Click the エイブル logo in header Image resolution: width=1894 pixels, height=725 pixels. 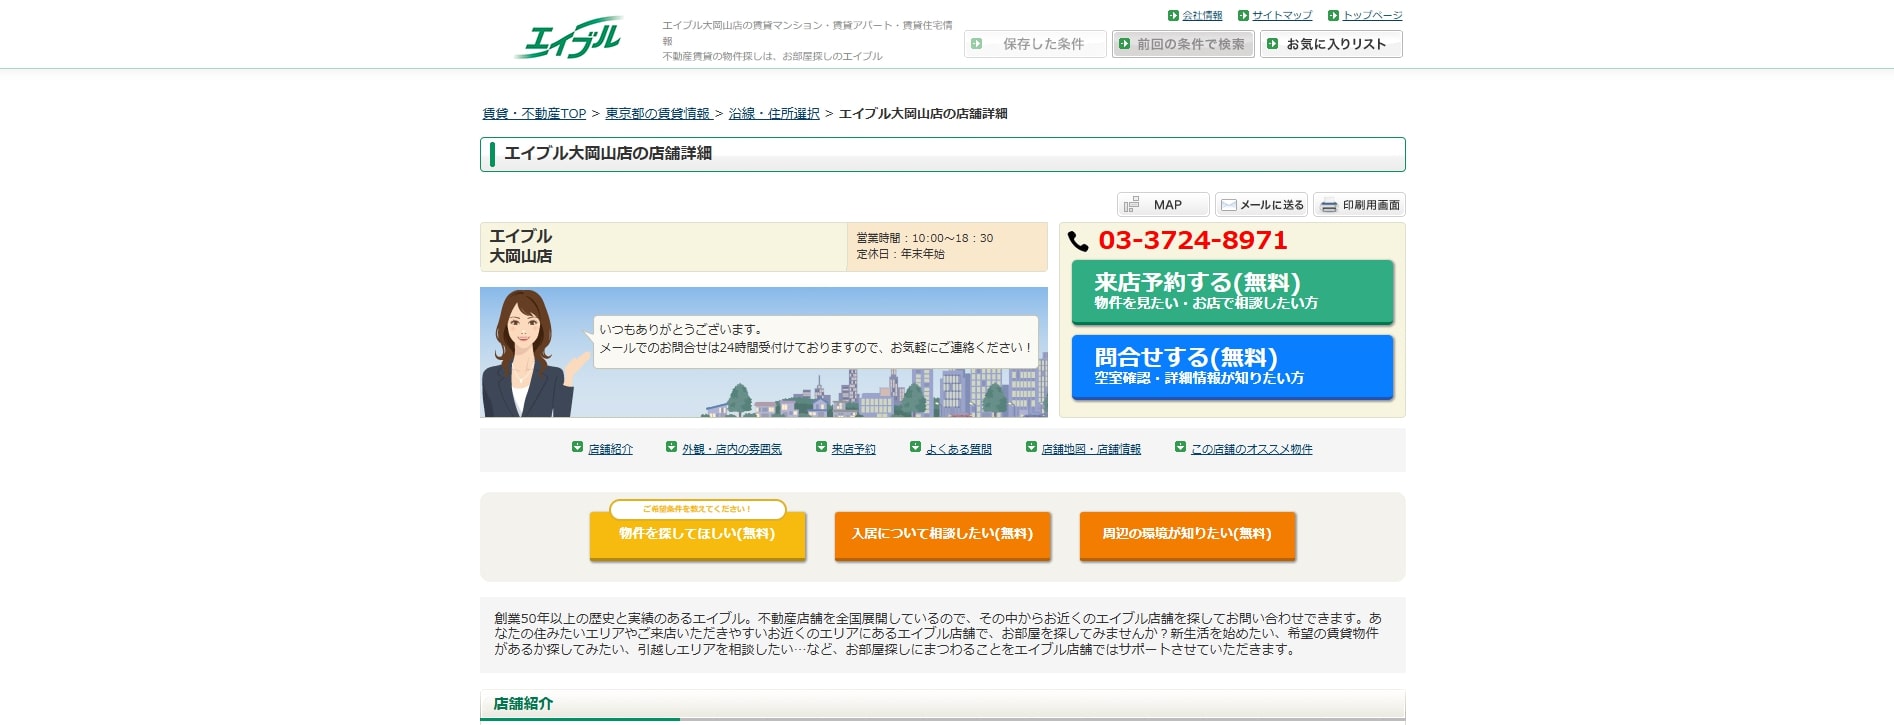pos(570,38)
